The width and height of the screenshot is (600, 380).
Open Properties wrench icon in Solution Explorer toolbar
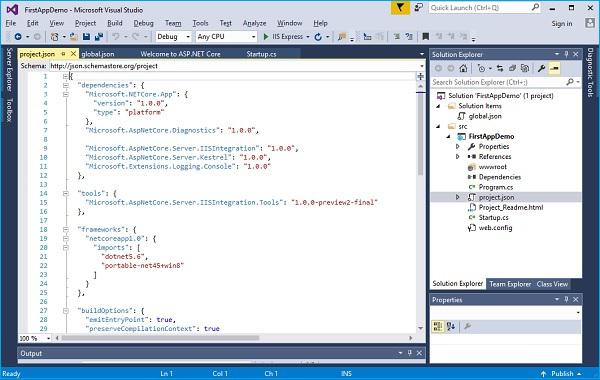(x=541, y=68)
